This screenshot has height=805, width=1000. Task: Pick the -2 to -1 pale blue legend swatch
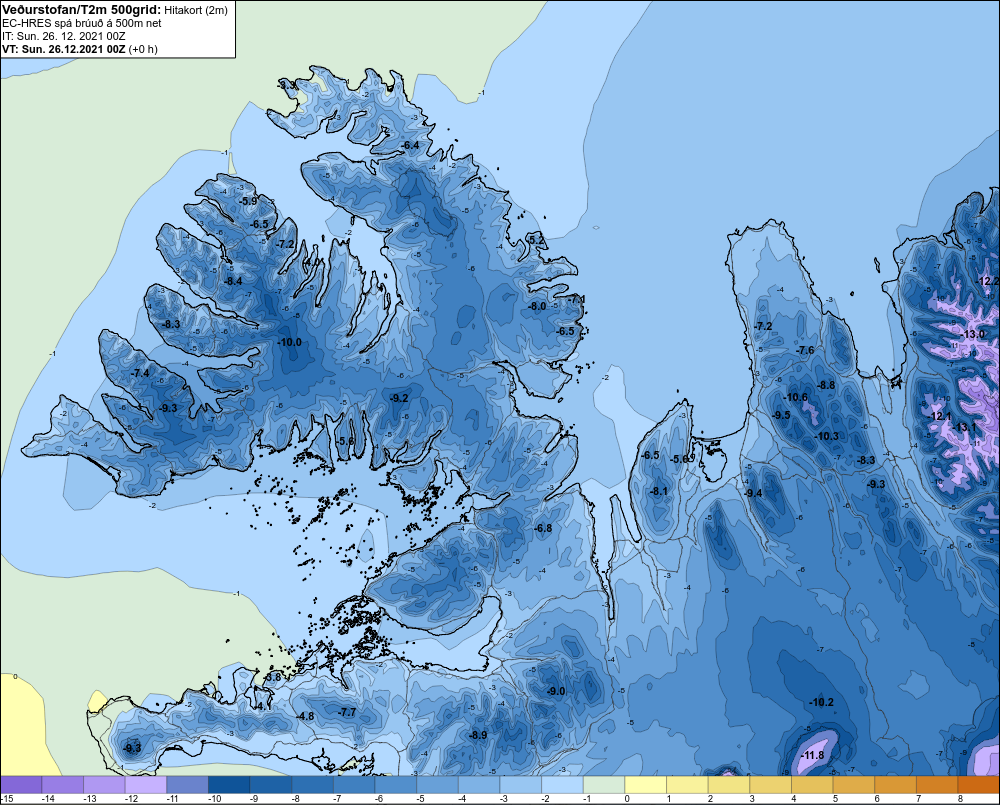[x=562, y=785]
